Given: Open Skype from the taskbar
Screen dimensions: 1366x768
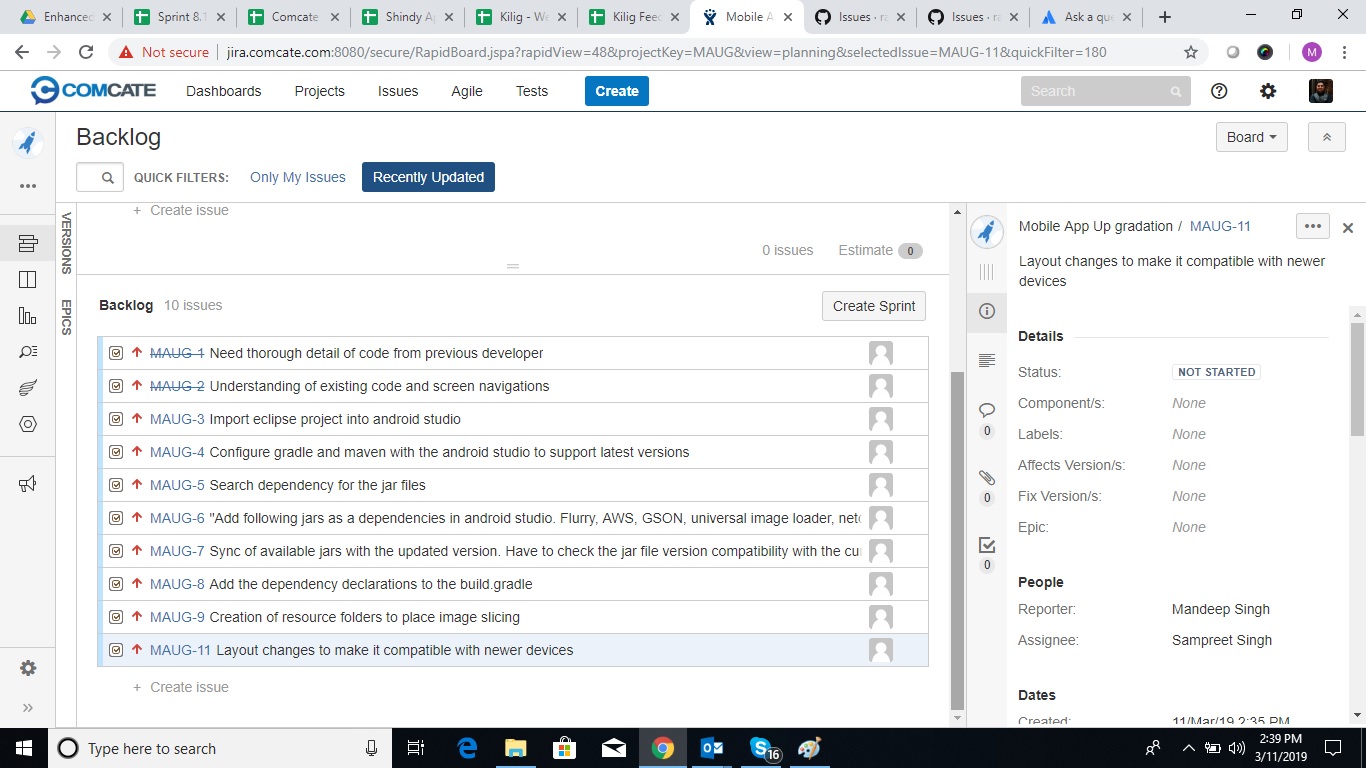Looking at the screenshot, I should [763, 748].
